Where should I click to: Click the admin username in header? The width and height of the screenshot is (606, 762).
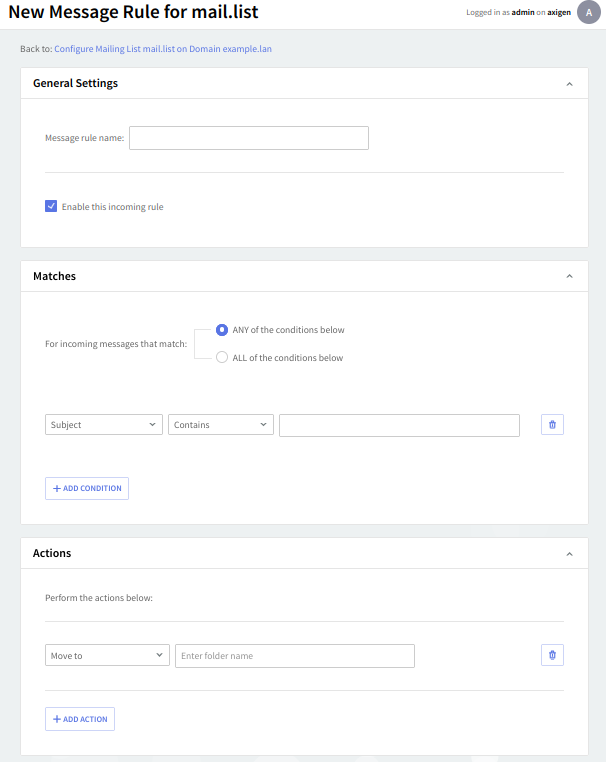[x=524, y=13]
